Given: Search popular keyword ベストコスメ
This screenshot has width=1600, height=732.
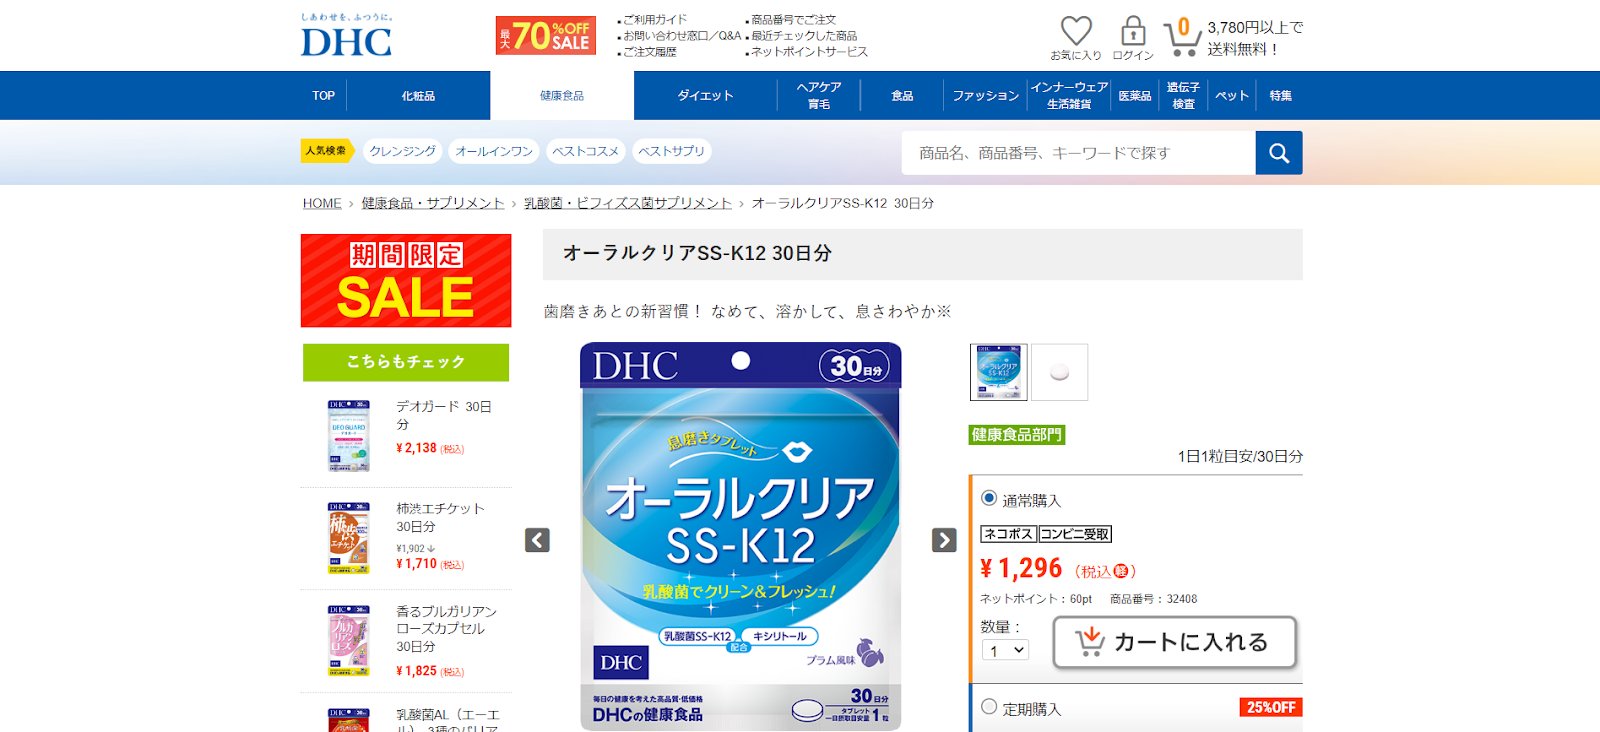Looking at the screenshot, I should (x=585, y=151).
